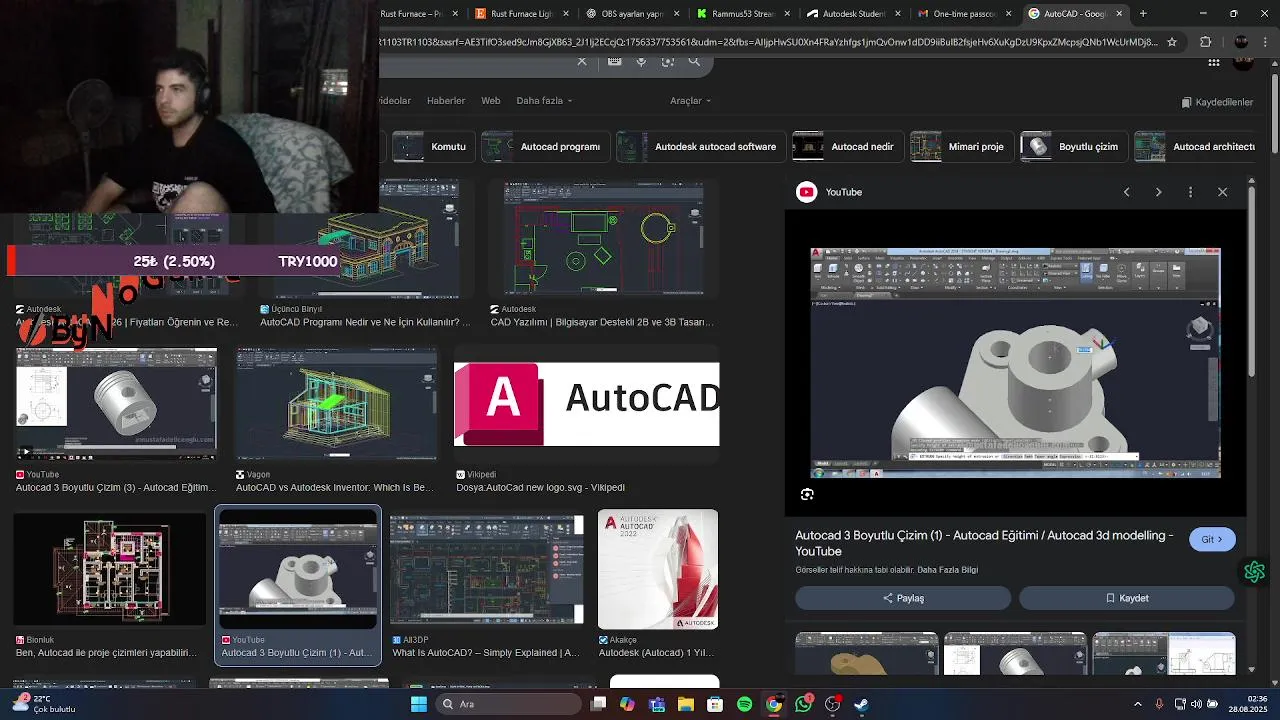This screenshot has height=720, width=1280.
Task: Go to next image in preview panel
Action: (1158, 192)
